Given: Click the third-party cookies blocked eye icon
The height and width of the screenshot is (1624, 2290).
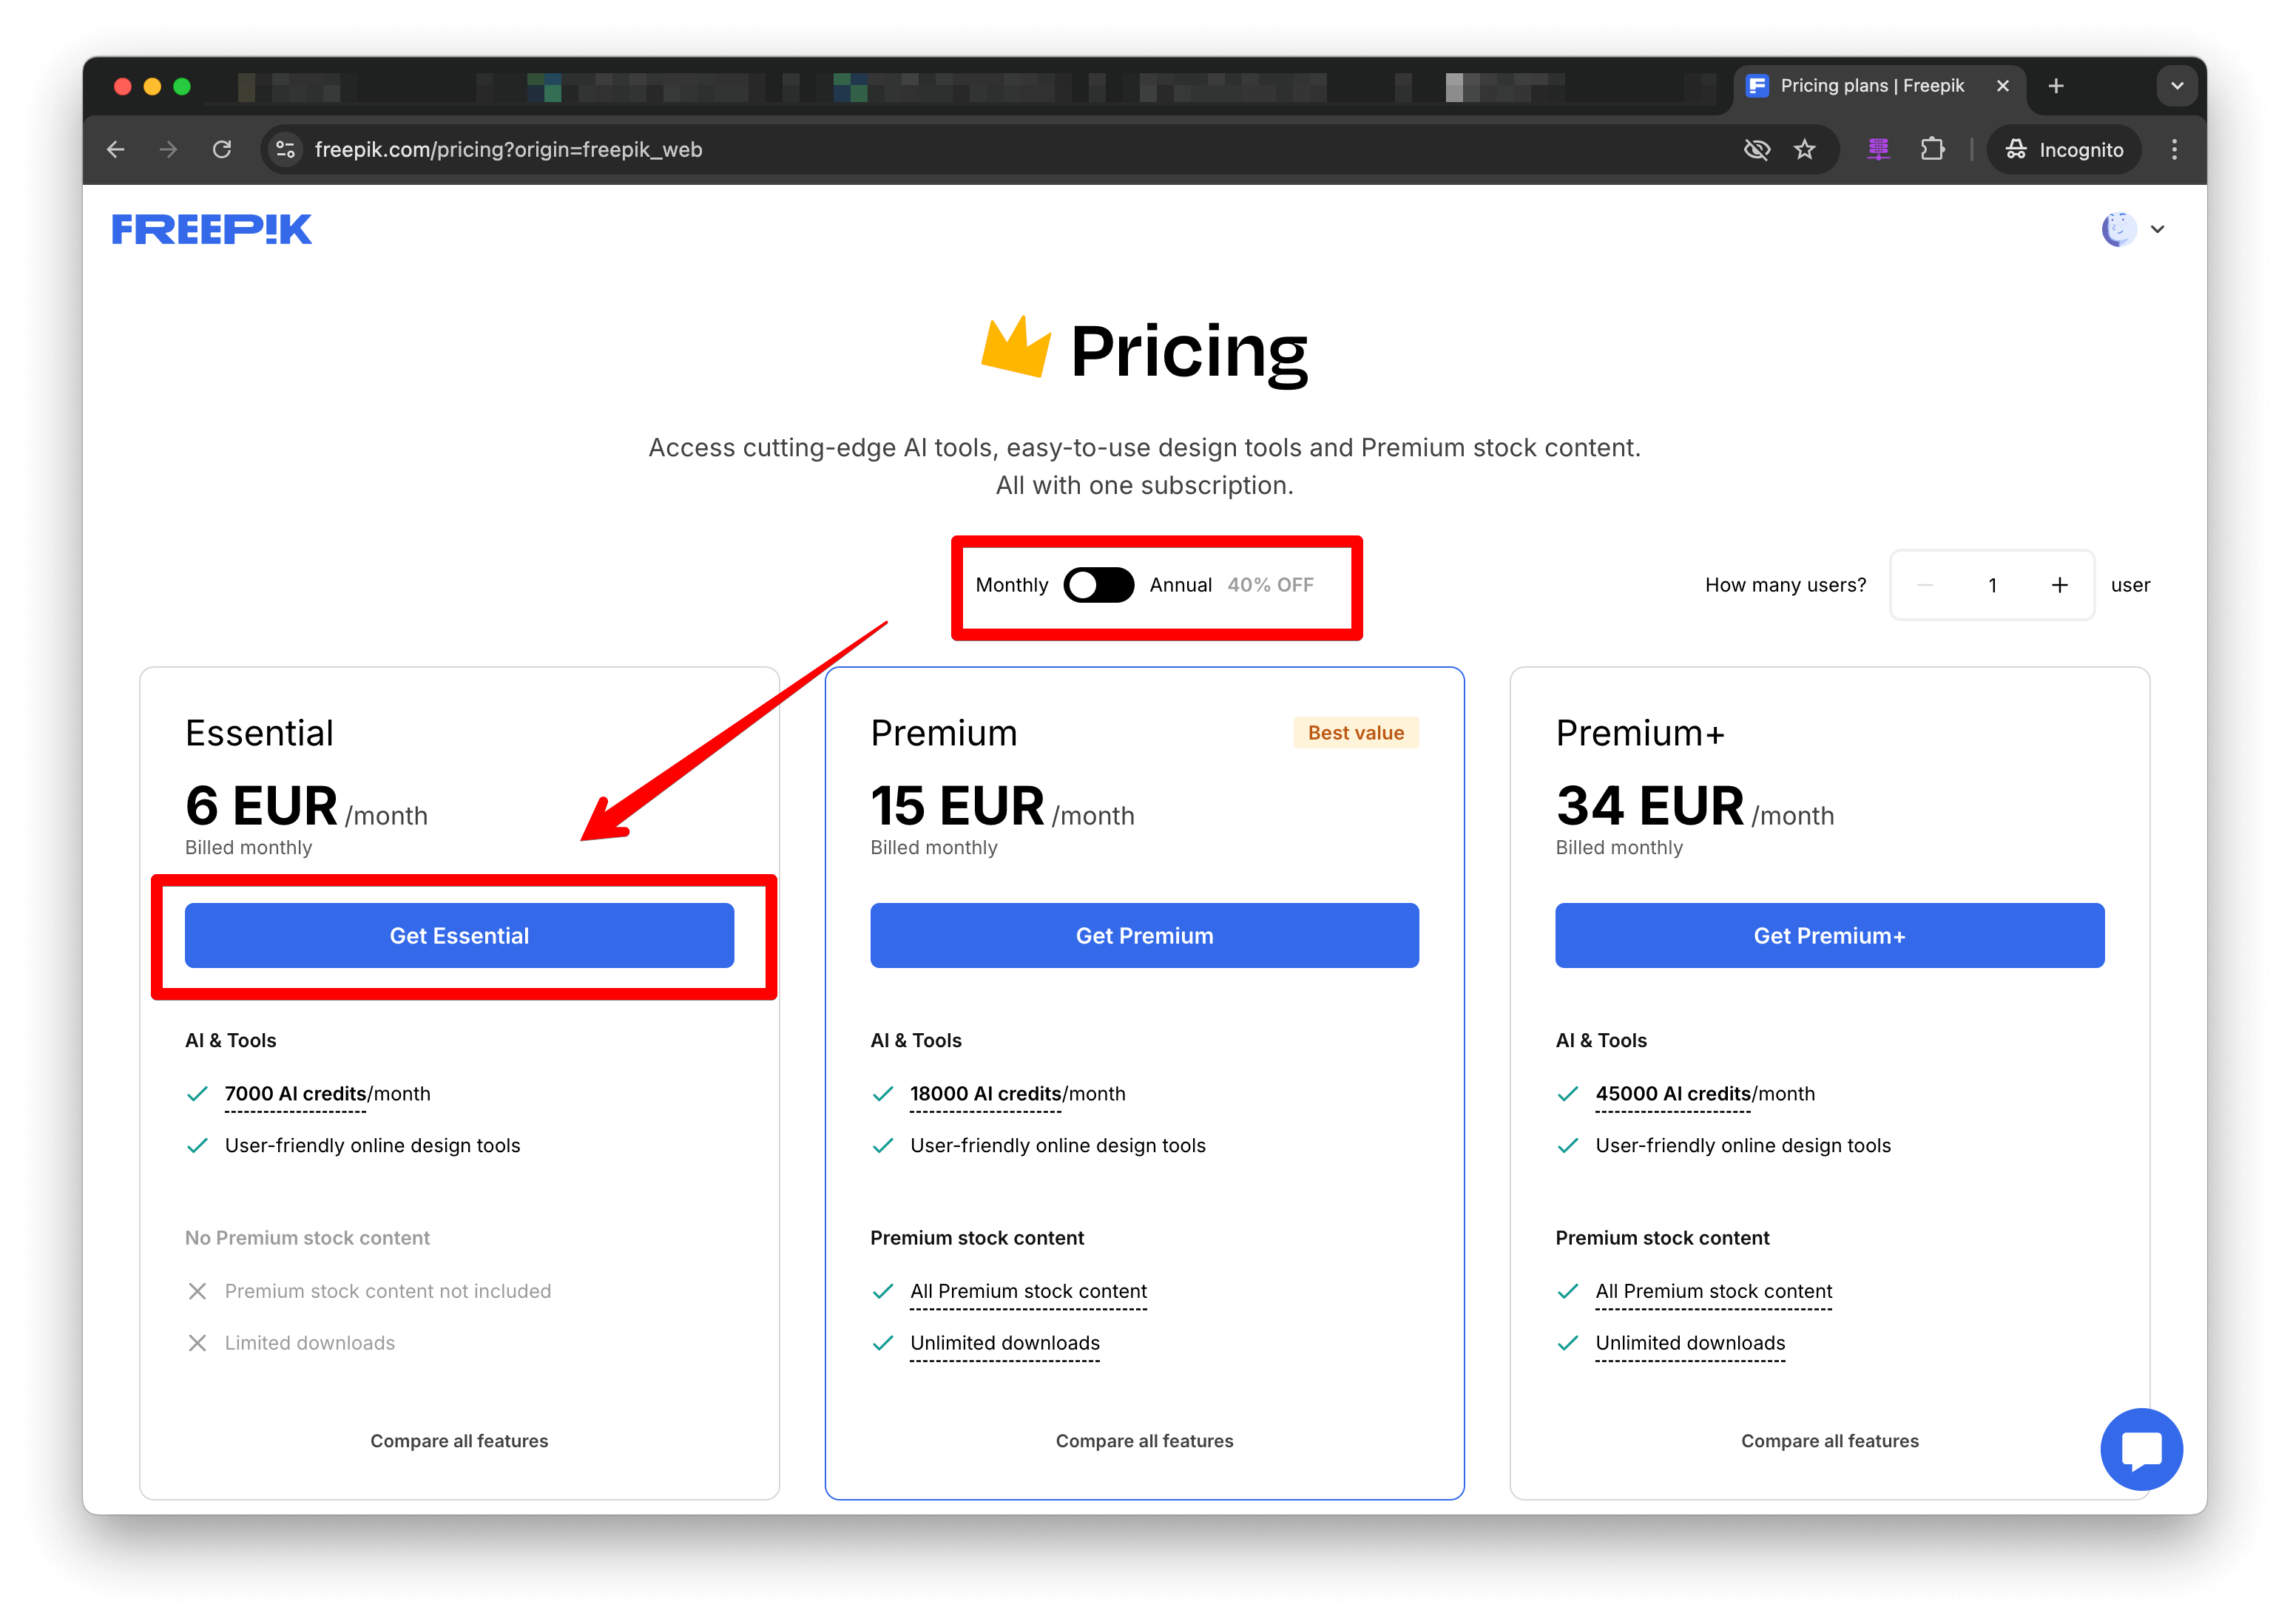Looking at the screenshot, I should pyautogui.click(x=1757, y=150).
